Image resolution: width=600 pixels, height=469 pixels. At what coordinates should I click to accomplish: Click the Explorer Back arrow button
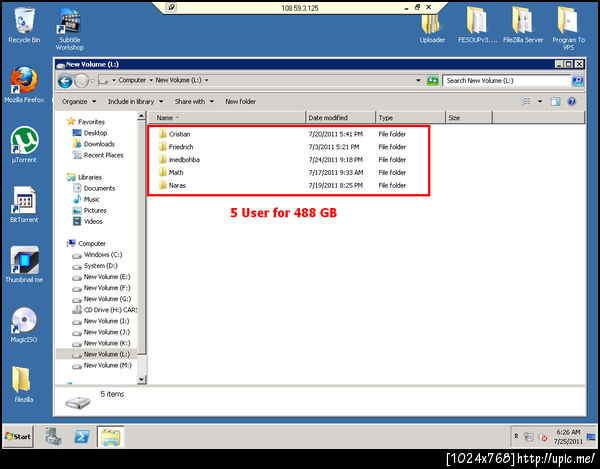tap(65, 81)
